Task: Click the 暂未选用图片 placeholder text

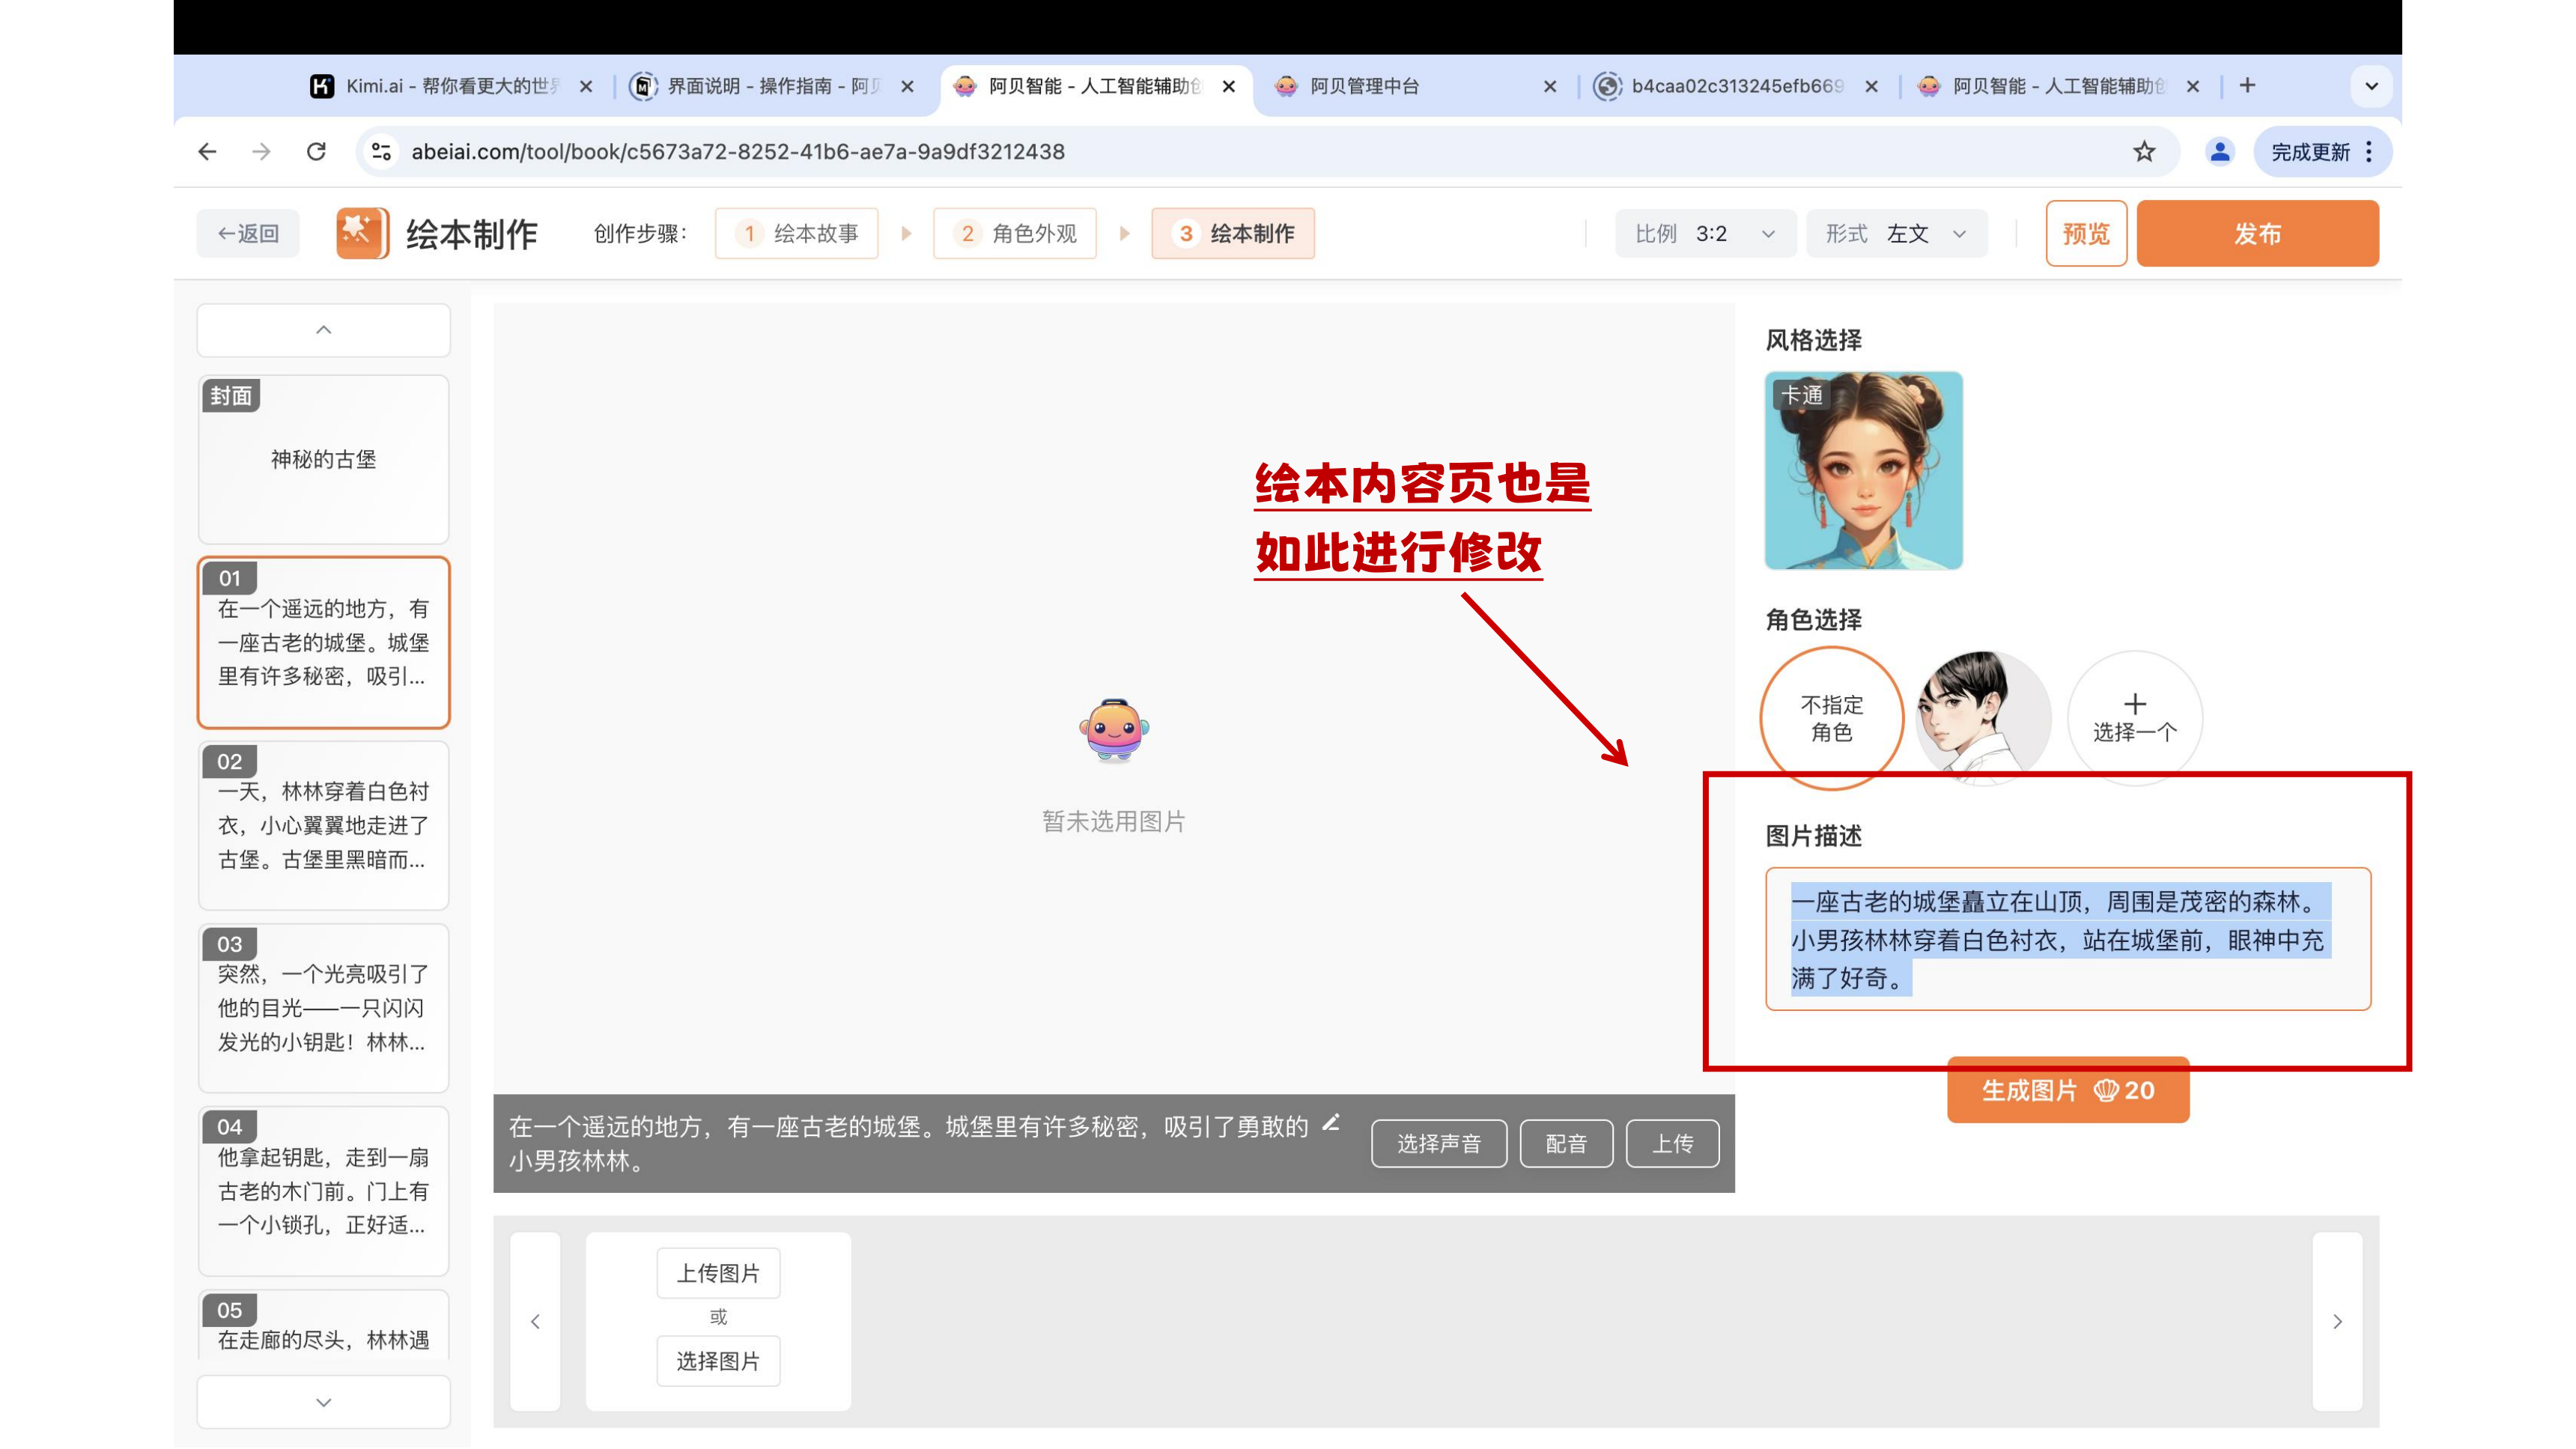Action: 1114,821
